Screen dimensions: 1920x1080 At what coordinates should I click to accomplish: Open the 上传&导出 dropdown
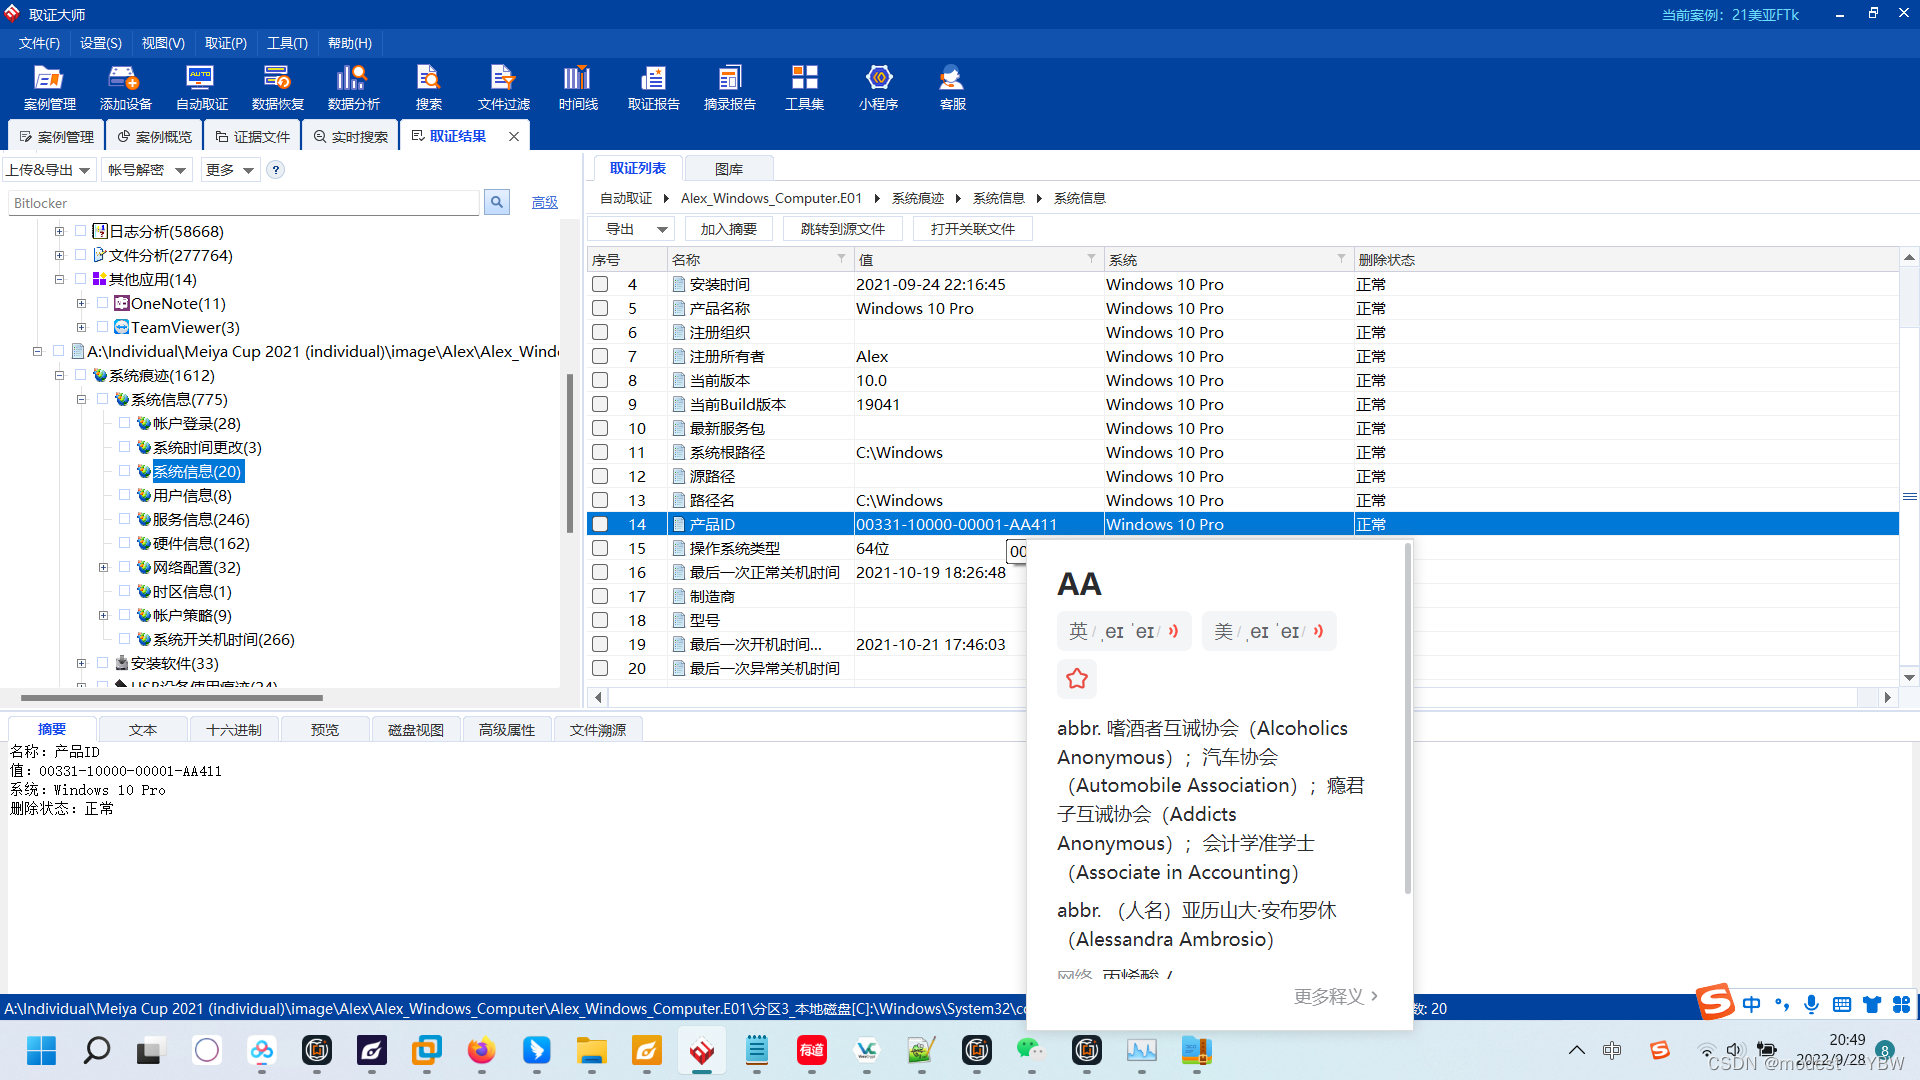pos(49,170)
